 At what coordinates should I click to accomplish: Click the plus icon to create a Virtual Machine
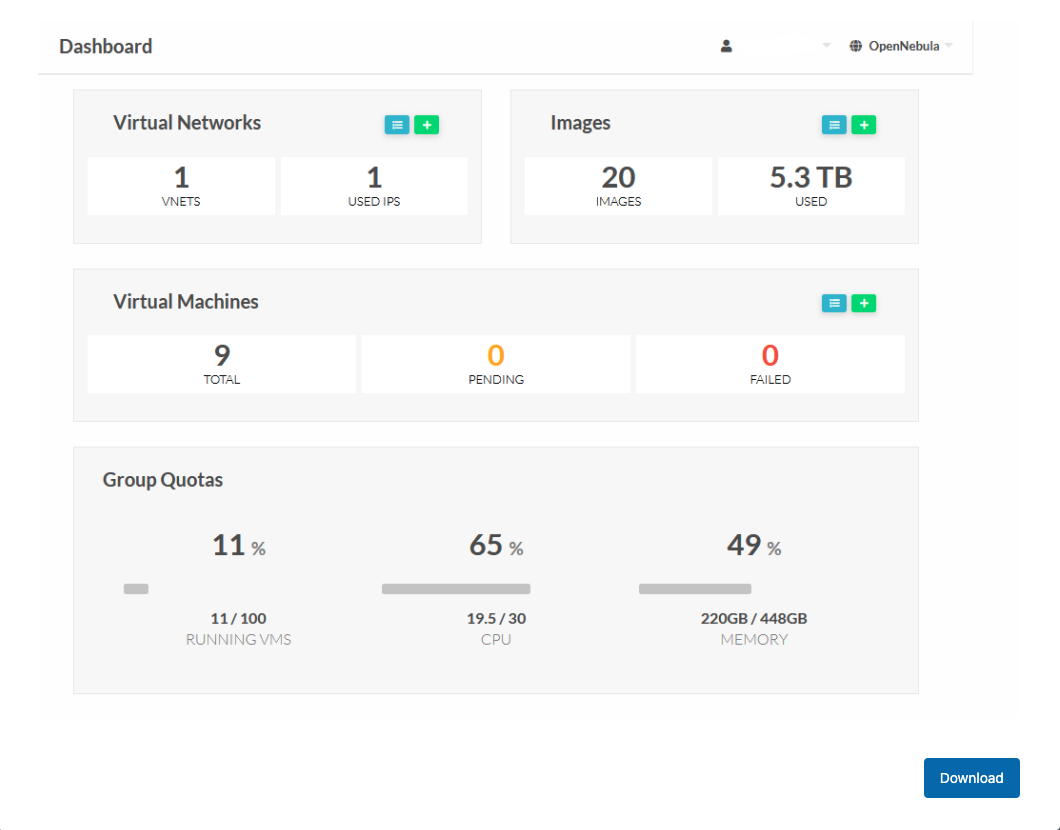point(863,302)
